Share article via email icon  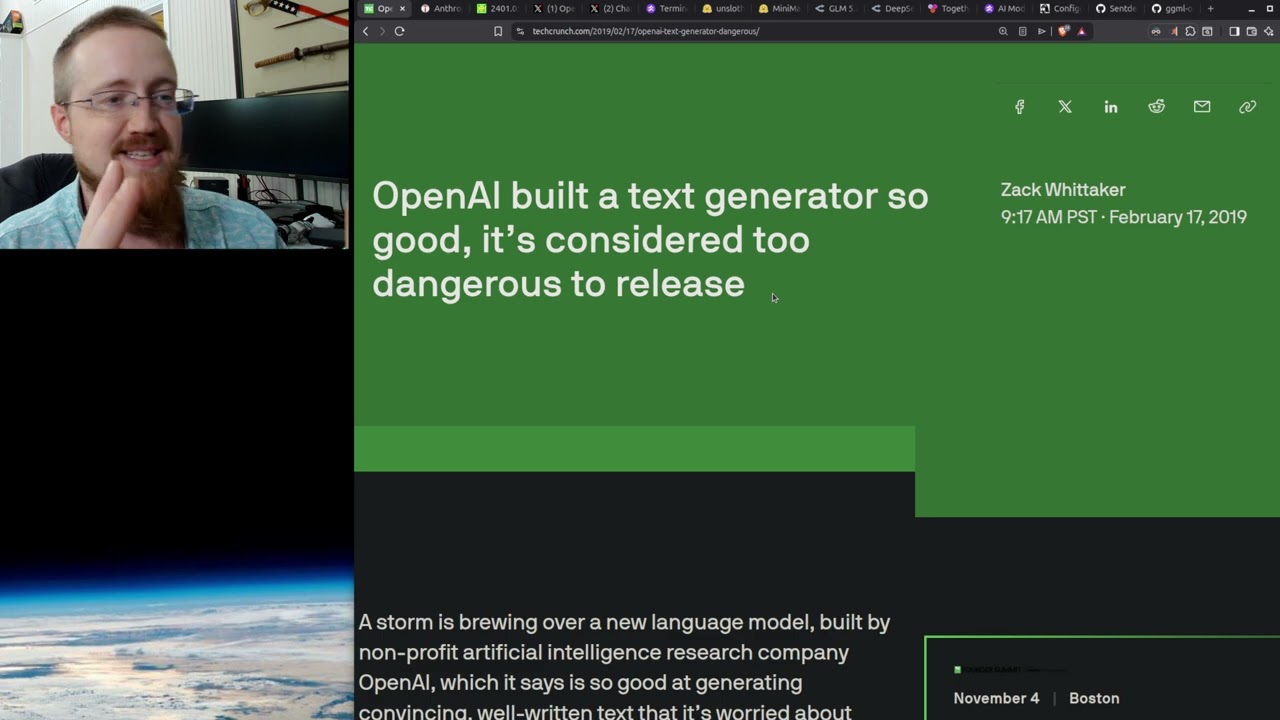coord(1202,107)
